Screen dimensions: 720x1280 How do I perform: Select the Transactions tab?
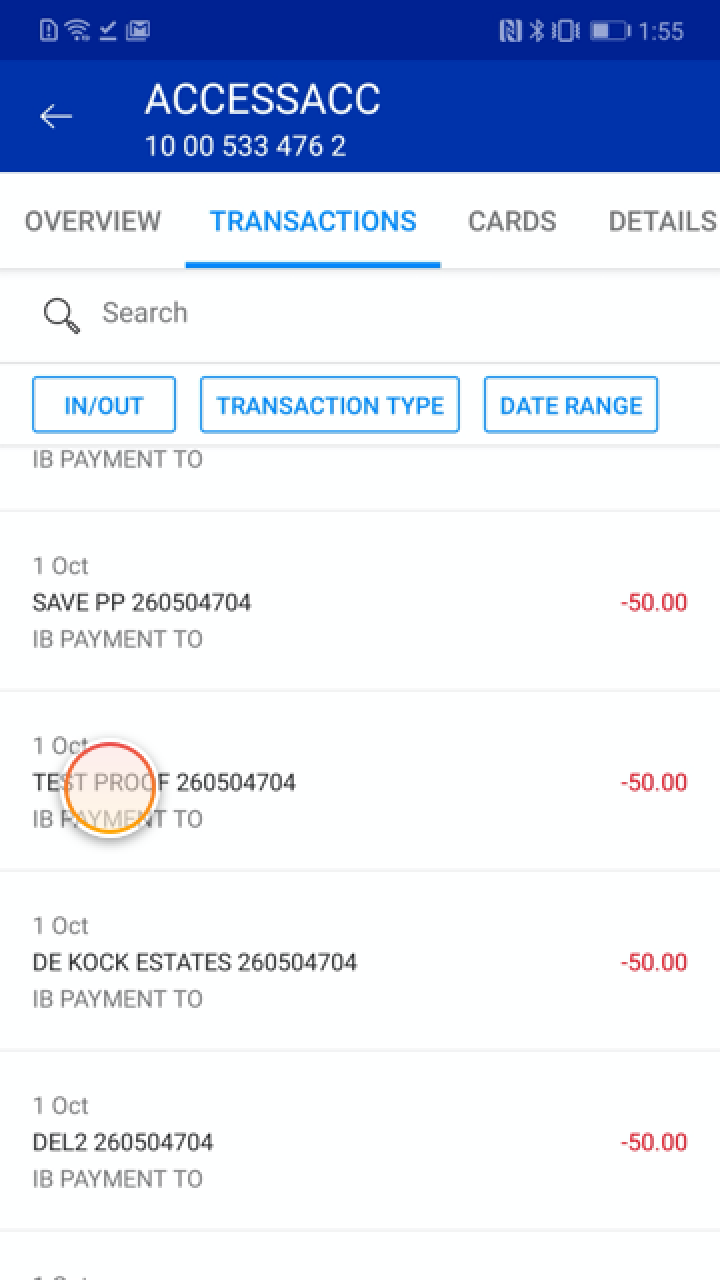point(313,221)
